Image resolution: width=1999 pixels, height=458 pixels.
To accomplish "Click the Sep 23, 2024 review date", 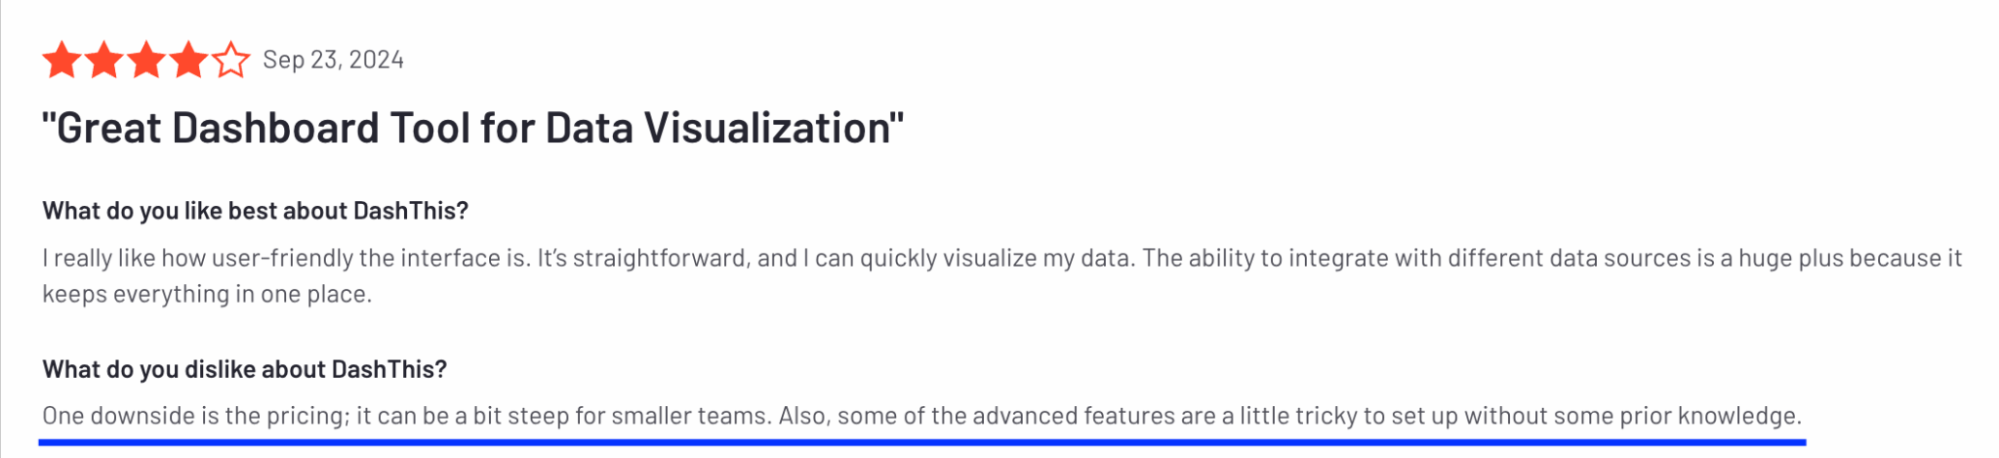I will point(333,60).
